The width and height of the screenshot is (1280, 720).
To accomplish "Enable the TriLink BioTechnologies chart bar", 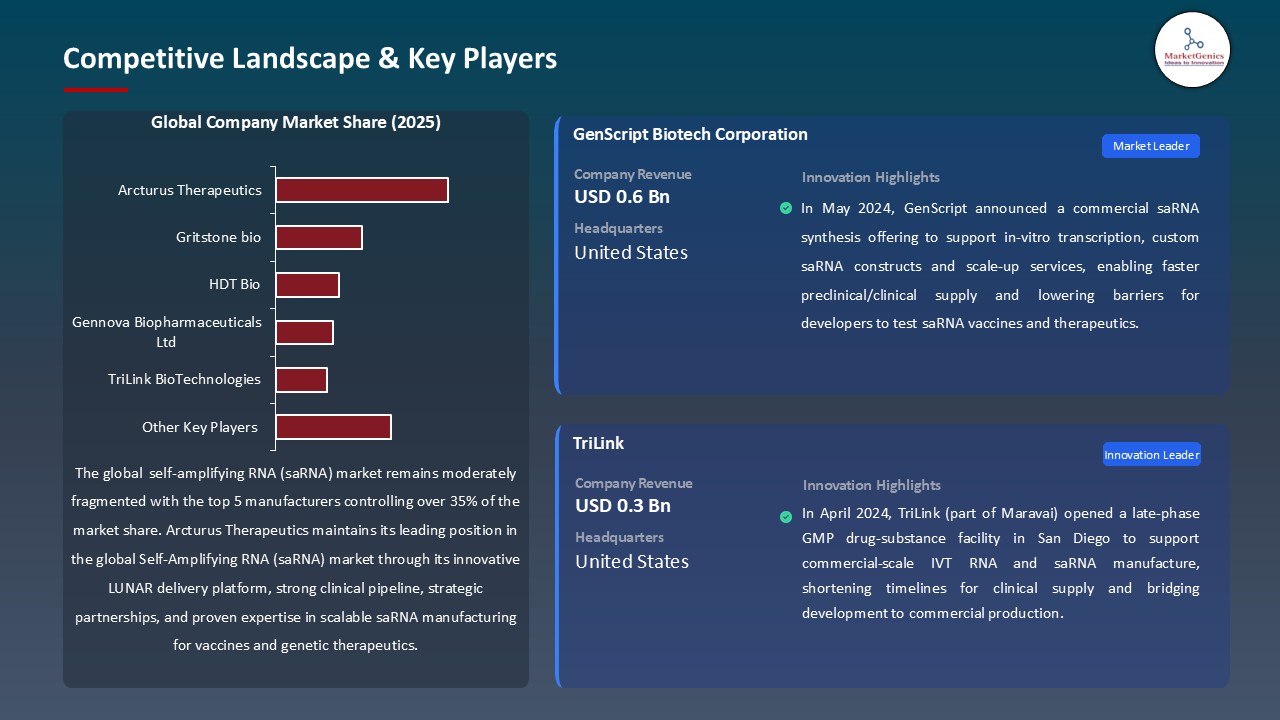I will 302,379.
